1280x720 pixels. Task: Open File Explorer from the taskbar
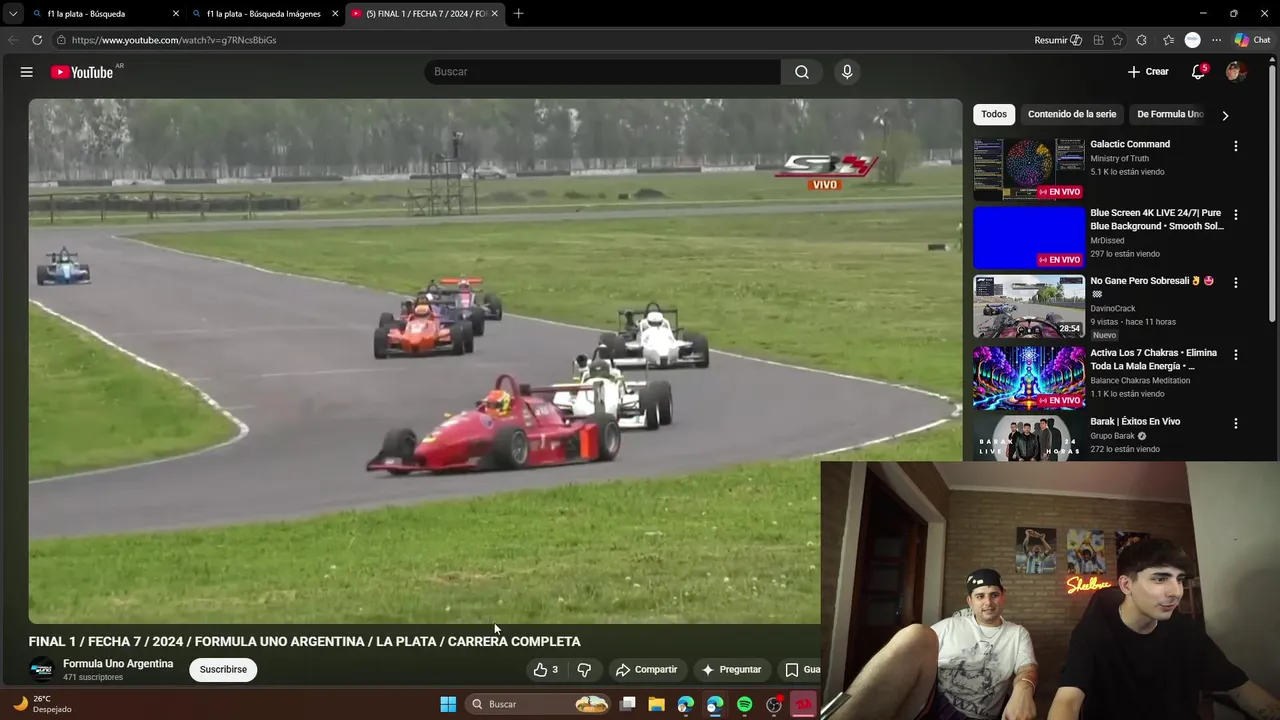(x=657, y=705)
